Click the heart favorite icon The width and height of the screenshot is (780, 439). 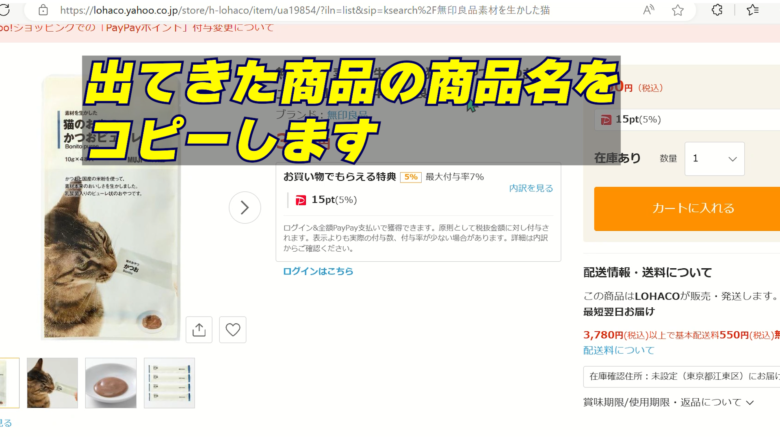[232, 330]
